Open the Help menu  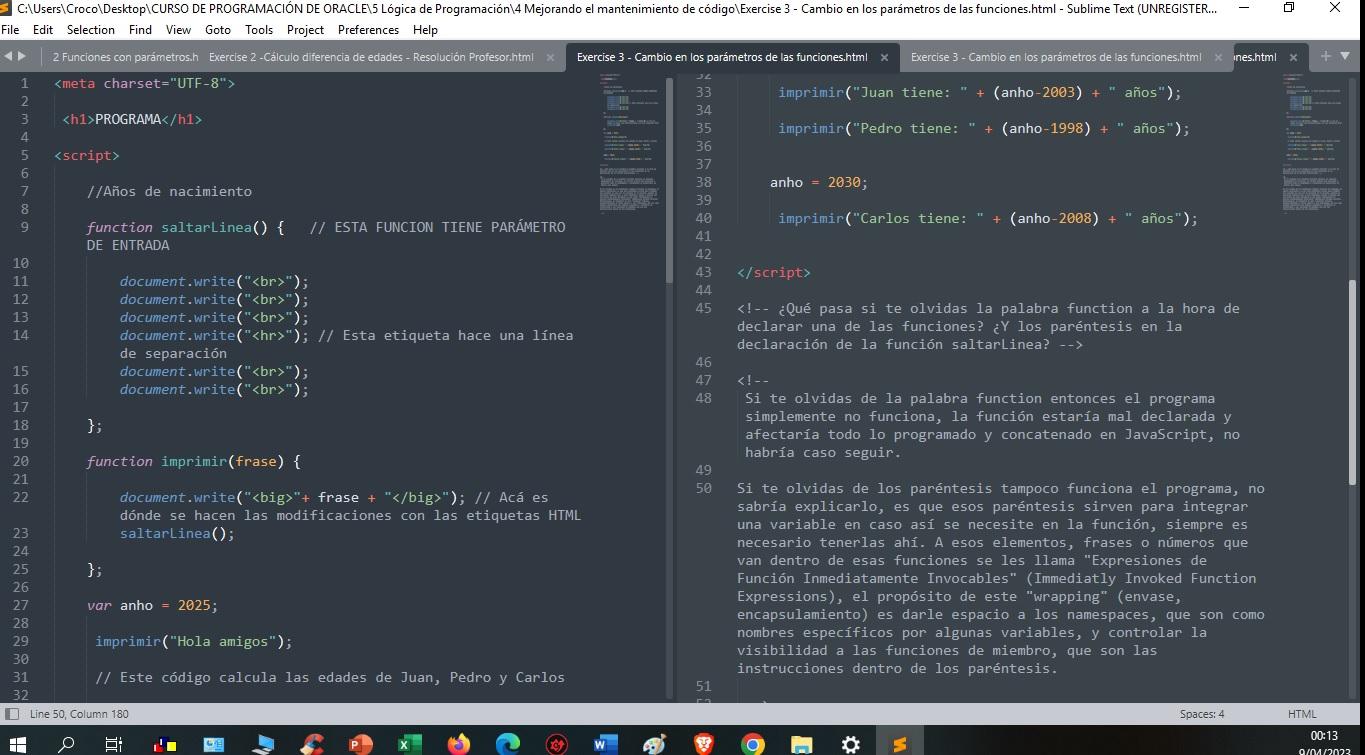click(425, 30)
